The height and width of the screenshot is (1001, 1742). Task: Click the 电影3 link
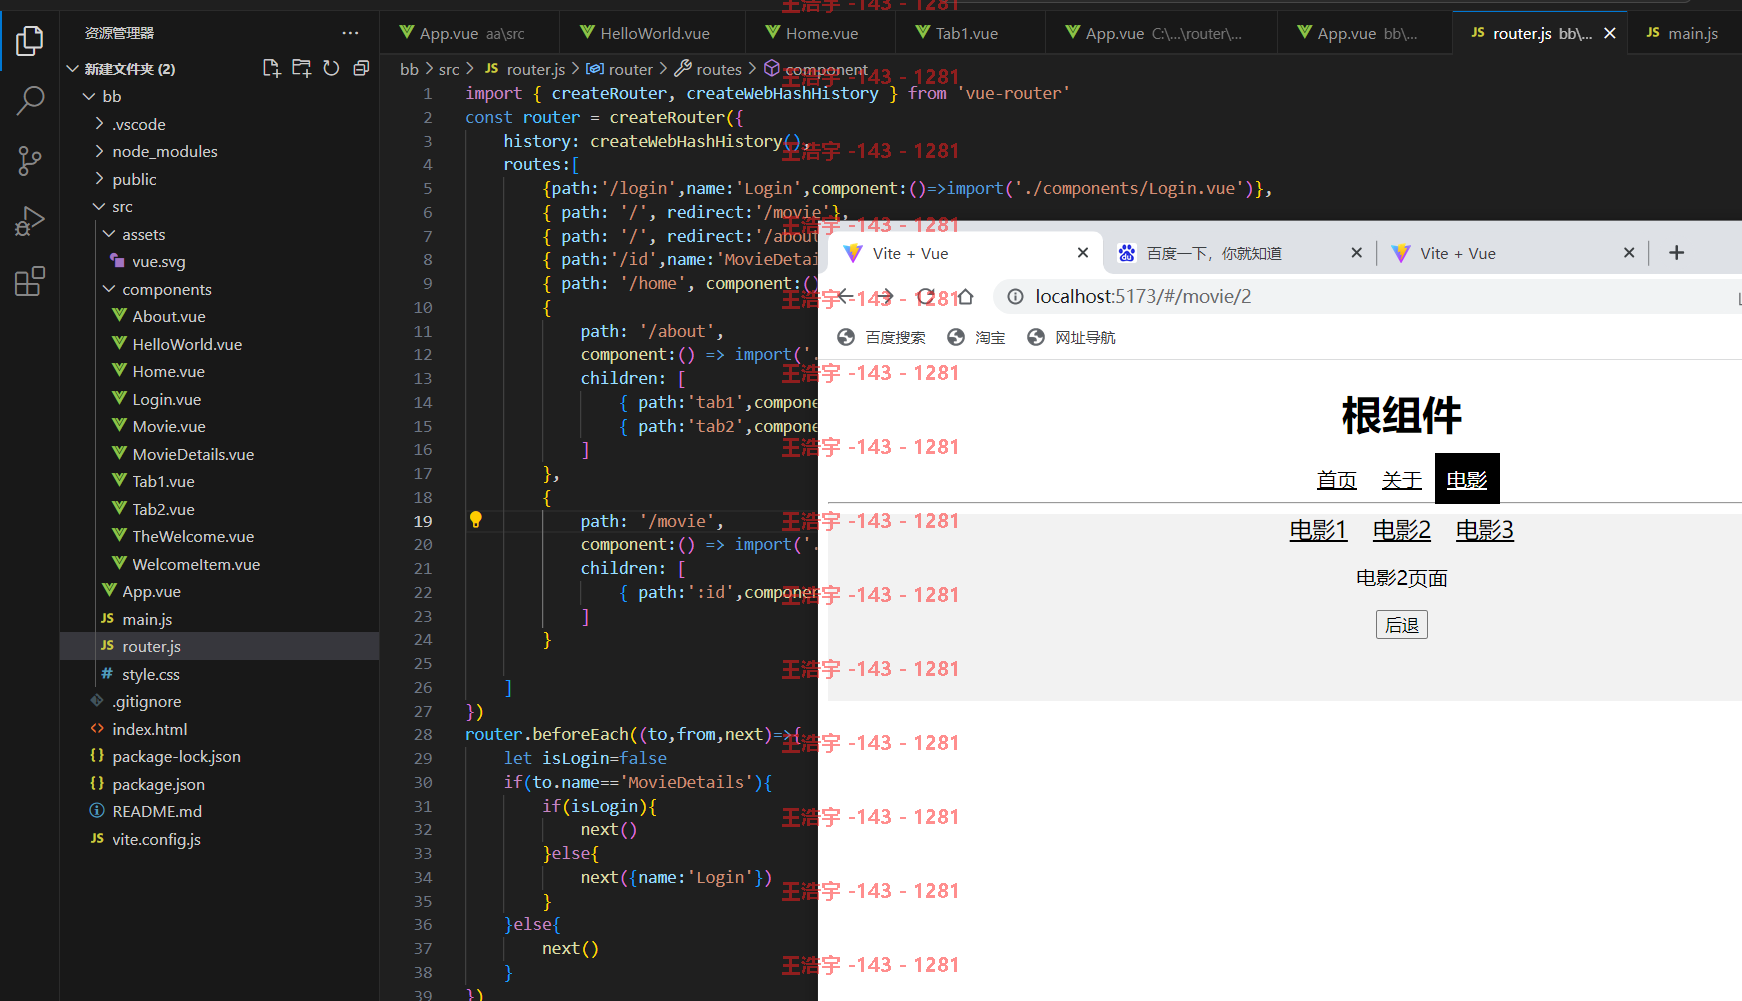[1484, 530]
